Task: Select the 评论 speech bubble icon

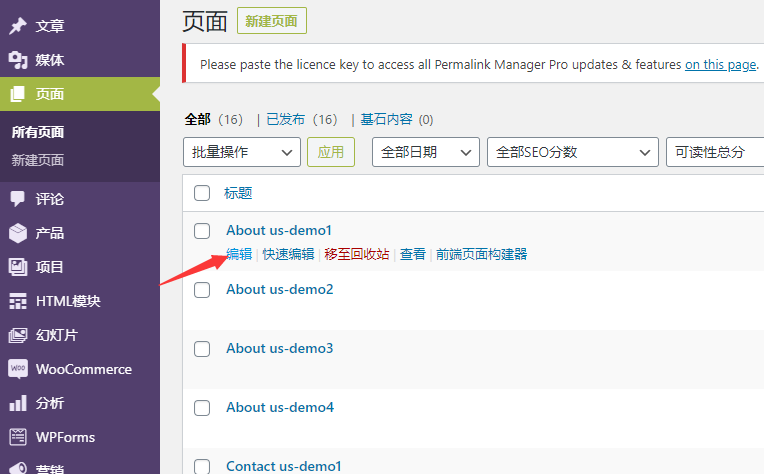Action: (18, 199)
